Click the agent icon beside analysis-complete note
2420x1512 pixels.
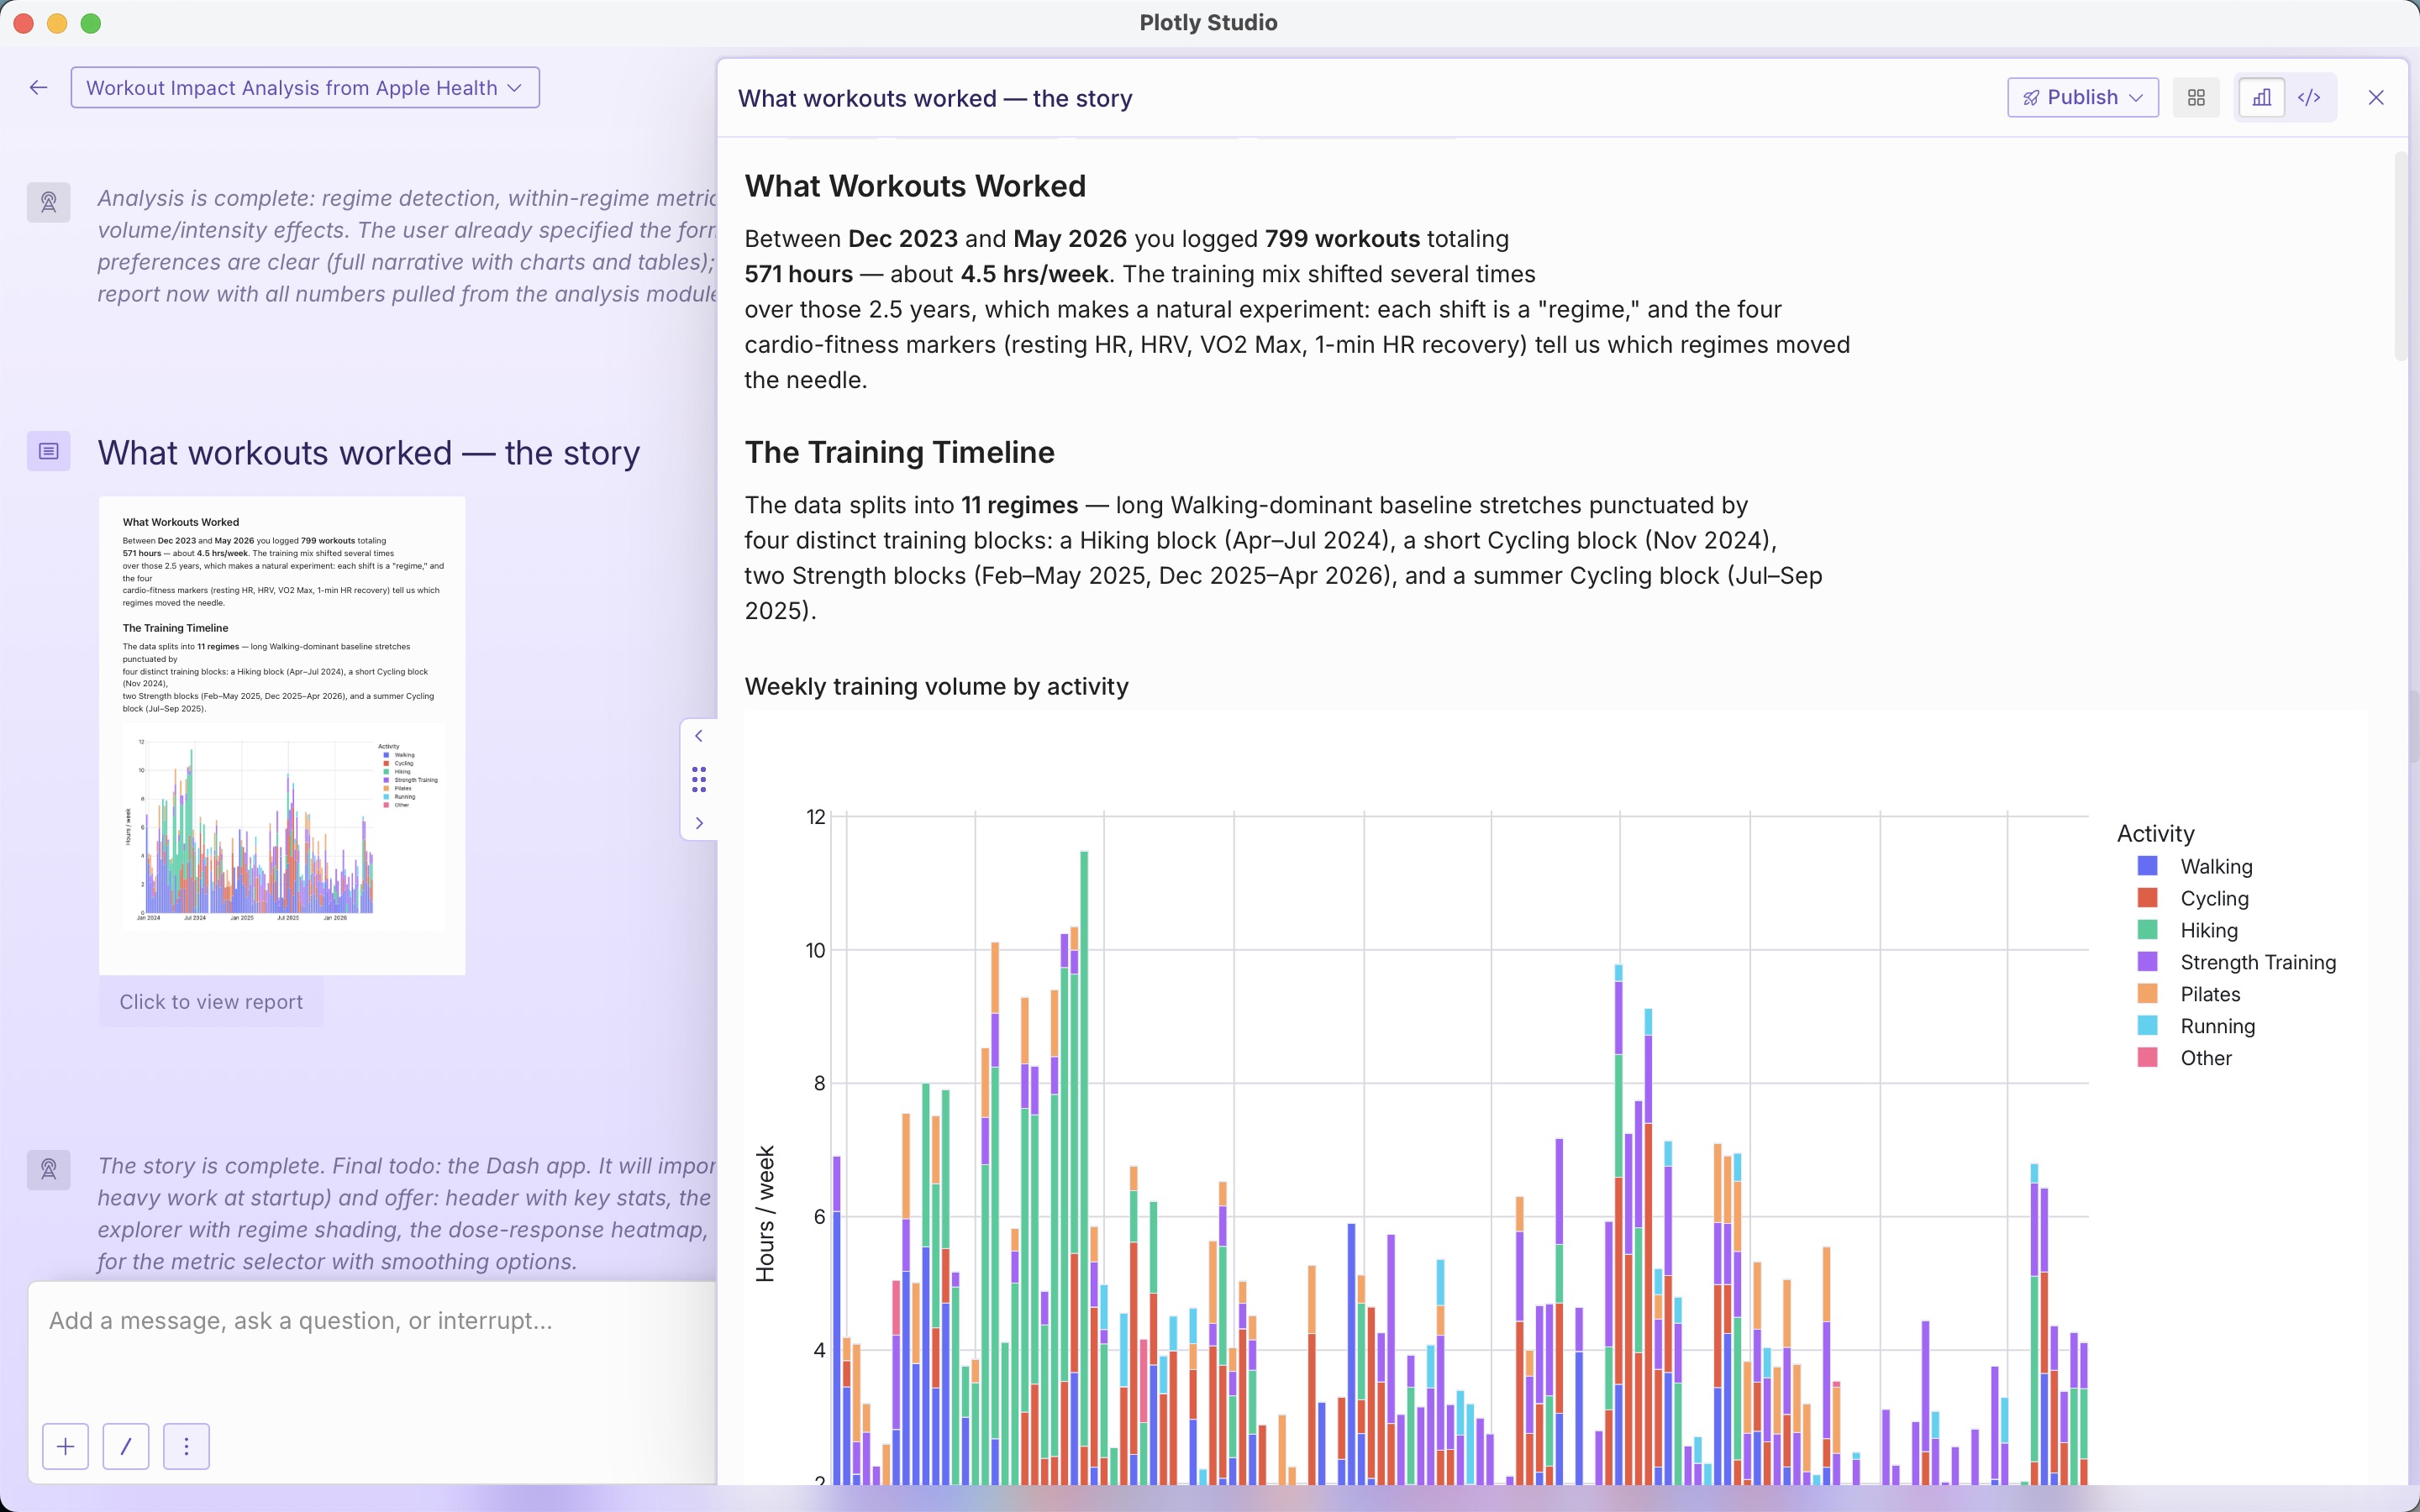[x=48, y=202]
